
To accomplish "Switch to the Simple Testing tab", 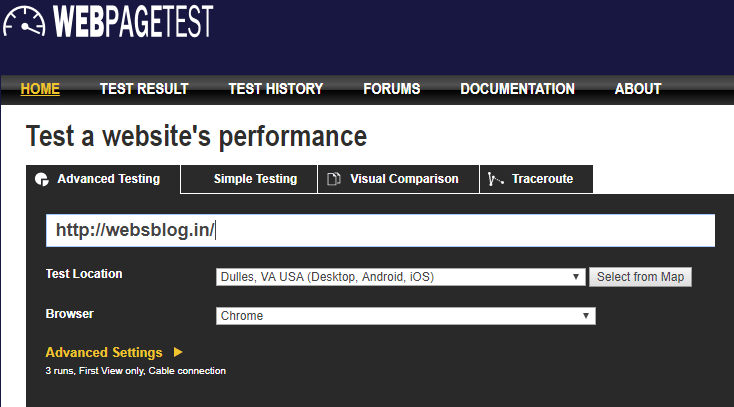I will click(x=249, y=179).
